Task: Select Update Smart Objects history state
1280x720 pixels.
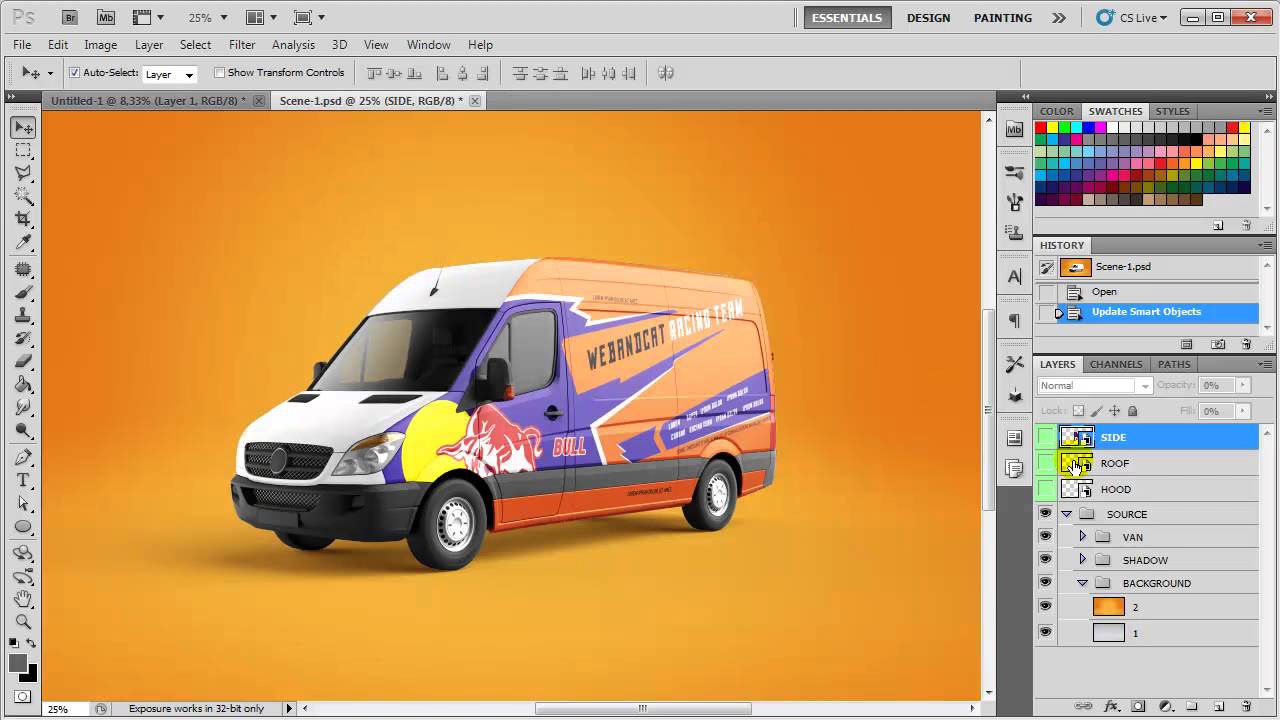Action: coord(1146,312)
